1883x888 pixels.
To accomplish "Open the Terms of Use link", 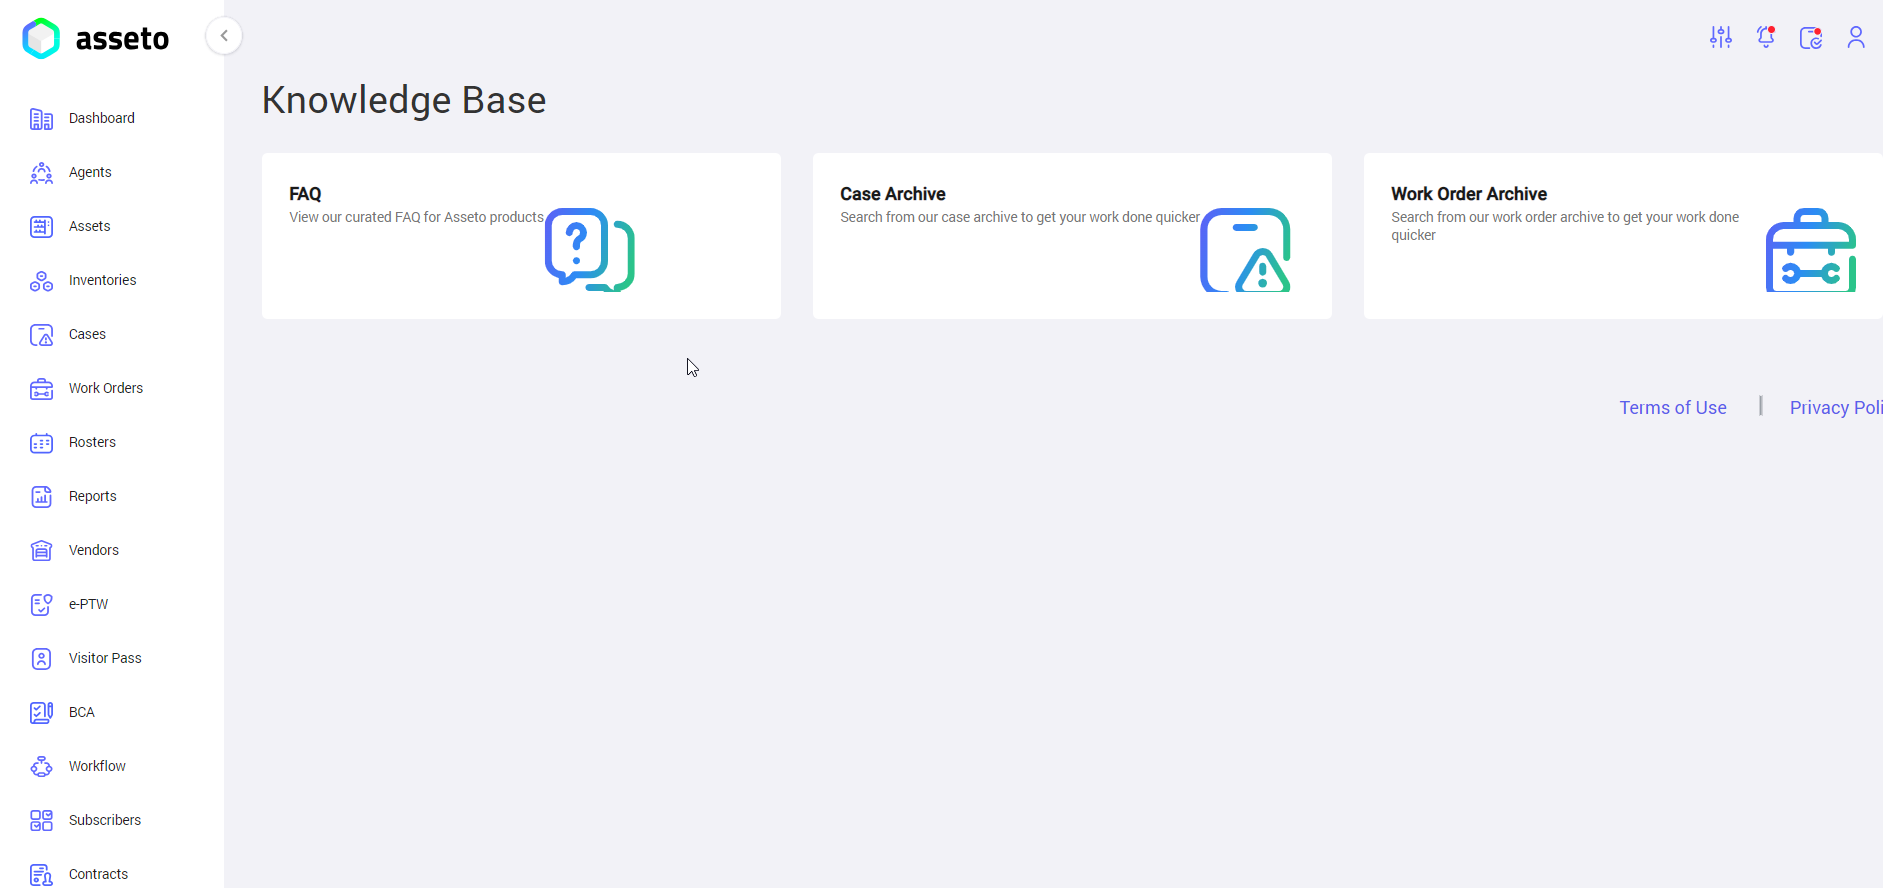I will click(1673, 408).
